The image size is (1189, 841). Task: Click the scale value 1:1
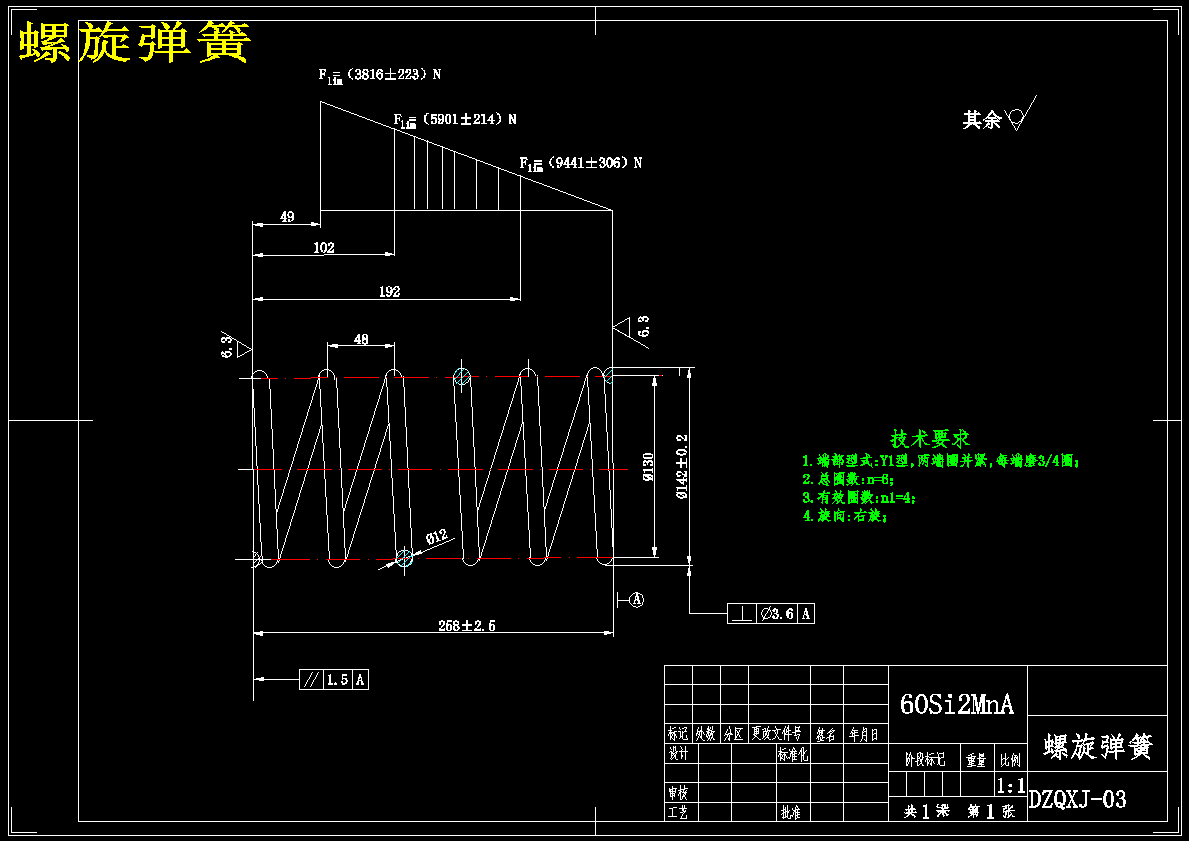1010,785
